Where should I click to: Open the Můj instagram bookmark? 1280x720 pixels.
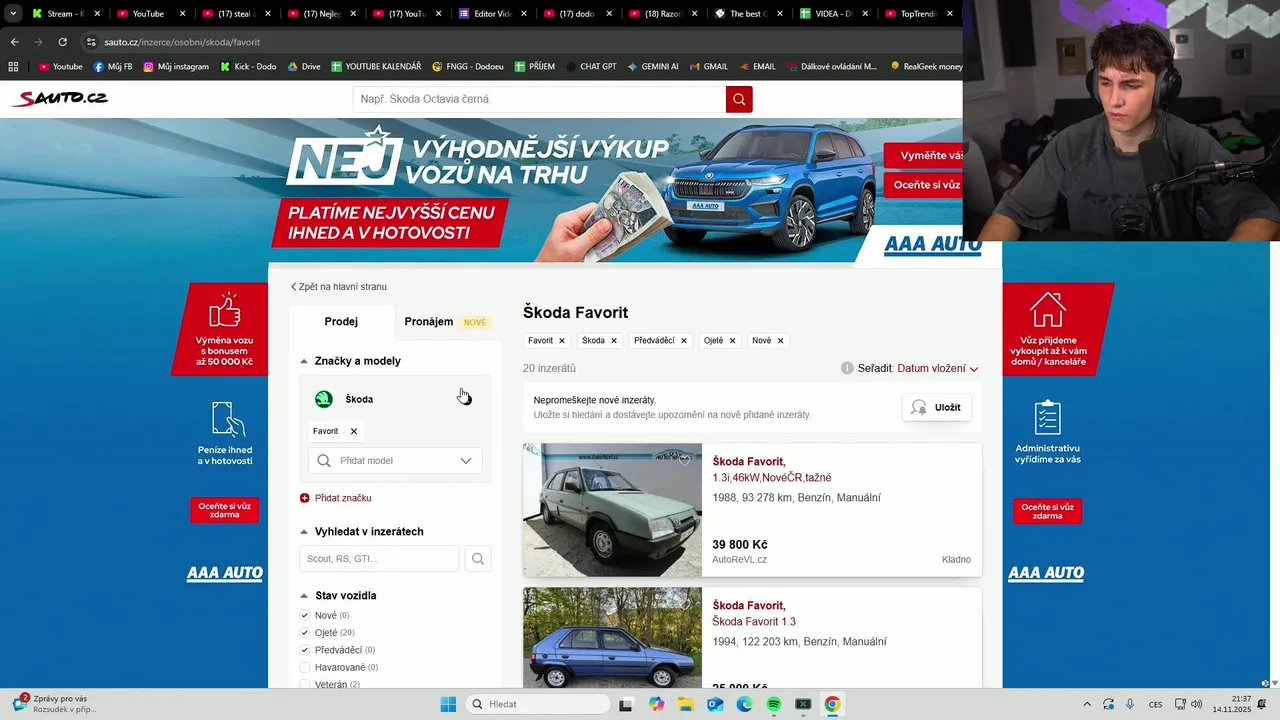click(x=176, y=67)
